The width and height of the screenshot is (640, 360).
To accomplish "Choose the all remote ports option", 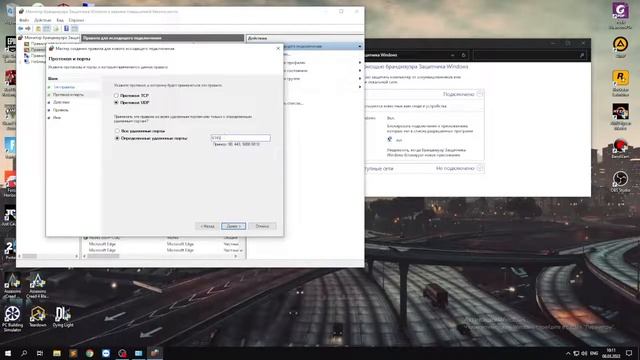I will click(x=118, y=131).
